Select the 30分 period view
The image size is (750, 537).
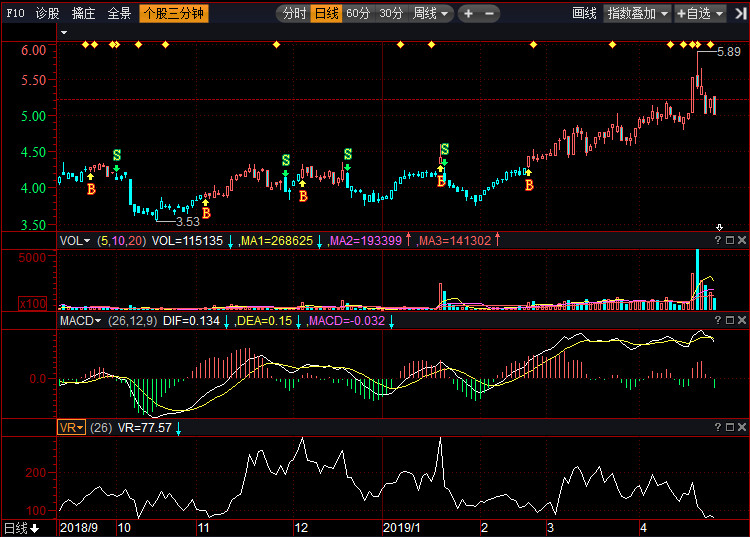click(391, 14)
